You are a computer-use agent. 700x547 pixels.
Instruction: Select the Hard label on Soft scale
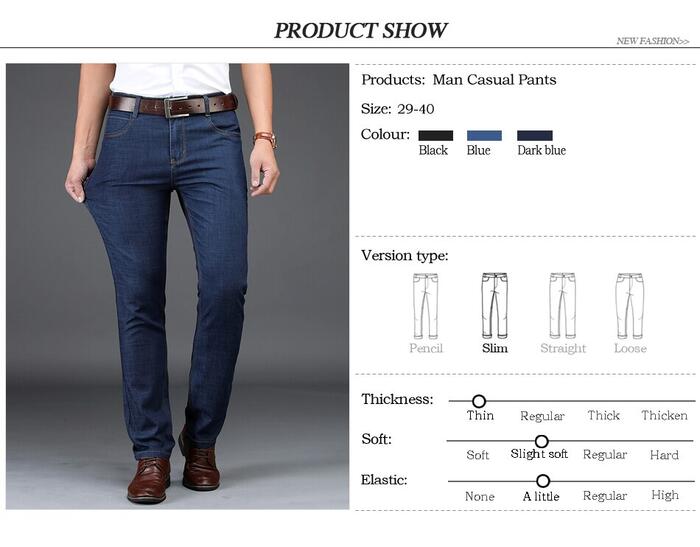pos(664,455)
